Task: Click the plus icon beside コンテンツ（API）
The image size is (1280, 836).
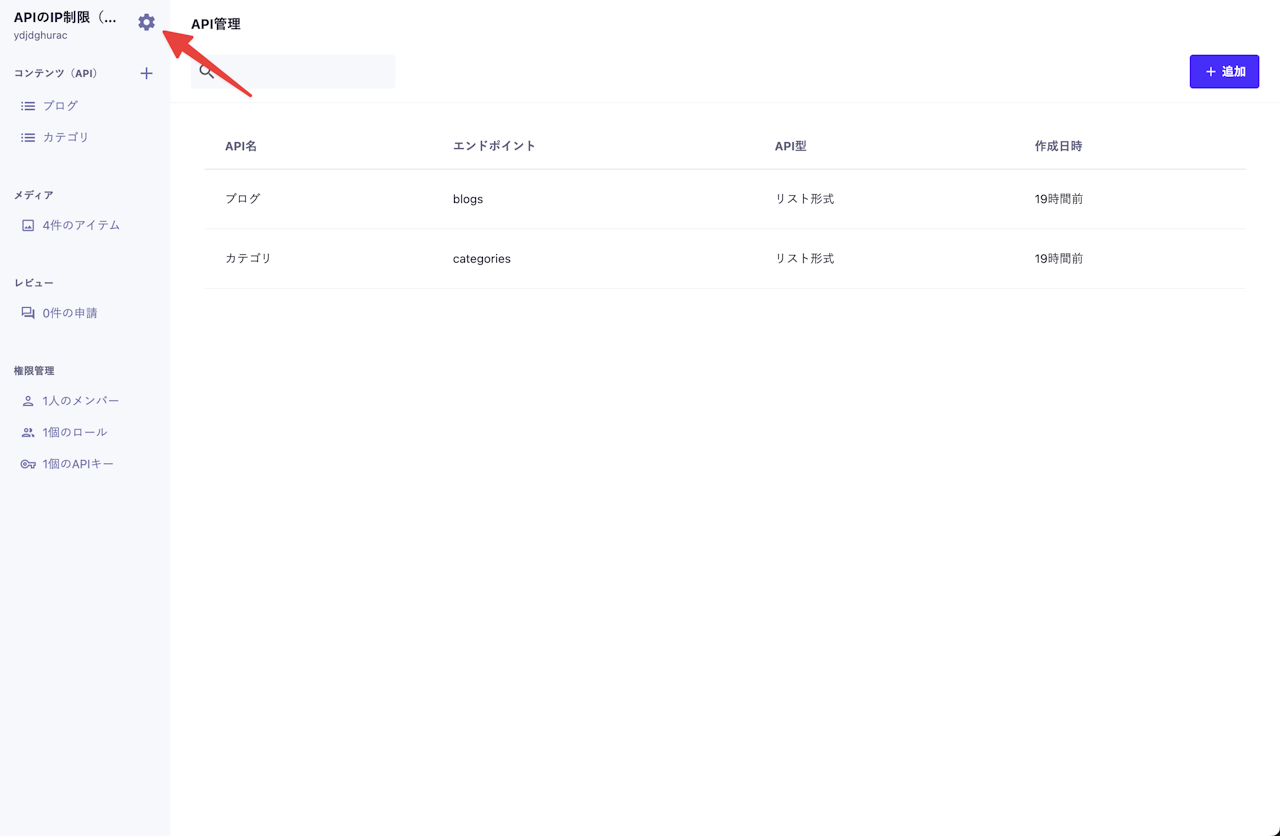Action: coord(146,73)
